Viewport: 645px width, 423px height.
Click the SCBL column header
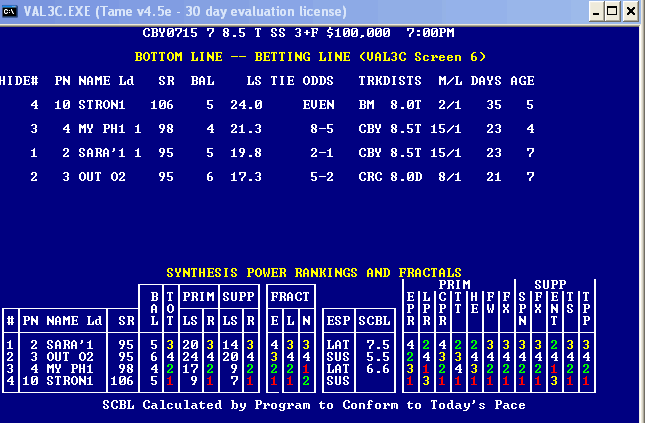pos(374,321)
